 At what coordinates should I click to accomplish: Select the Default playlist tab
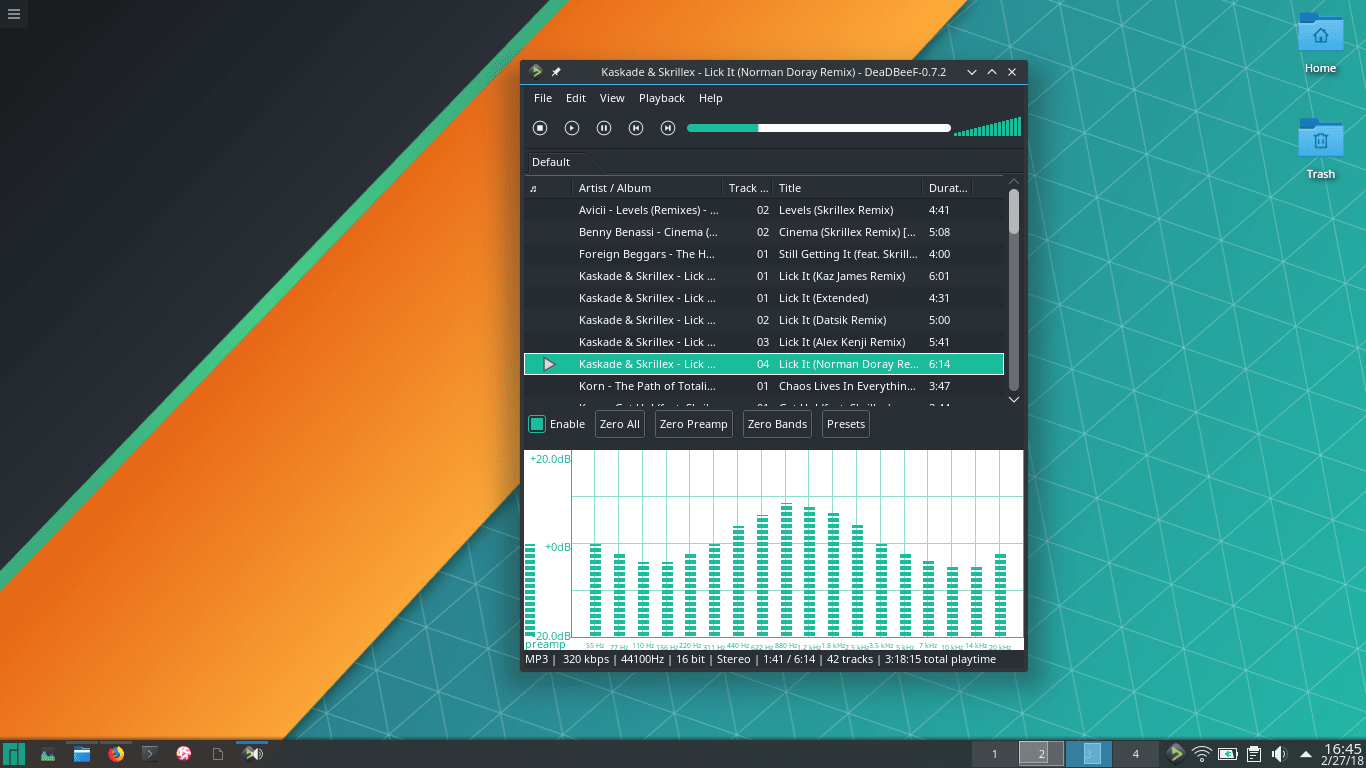tap(551, 162)
